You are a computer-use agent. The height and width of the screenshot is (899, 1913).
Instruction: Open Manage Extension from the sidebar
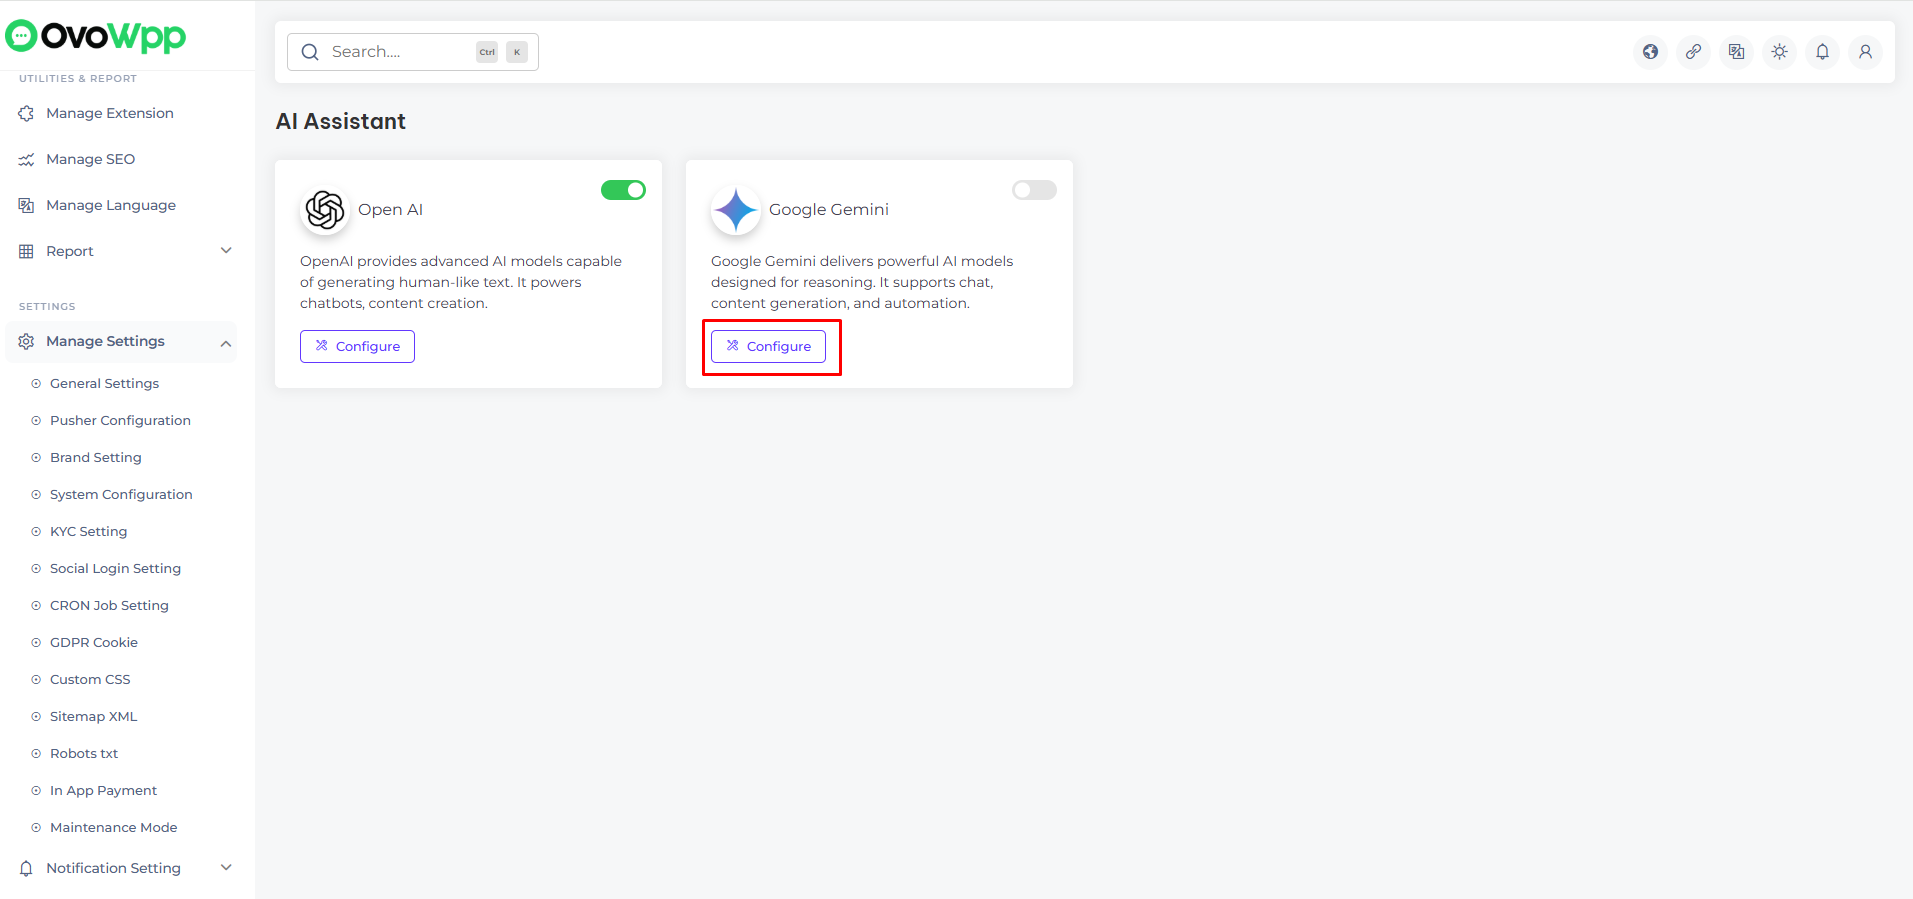pyautogui.click(x=109, y=113)
